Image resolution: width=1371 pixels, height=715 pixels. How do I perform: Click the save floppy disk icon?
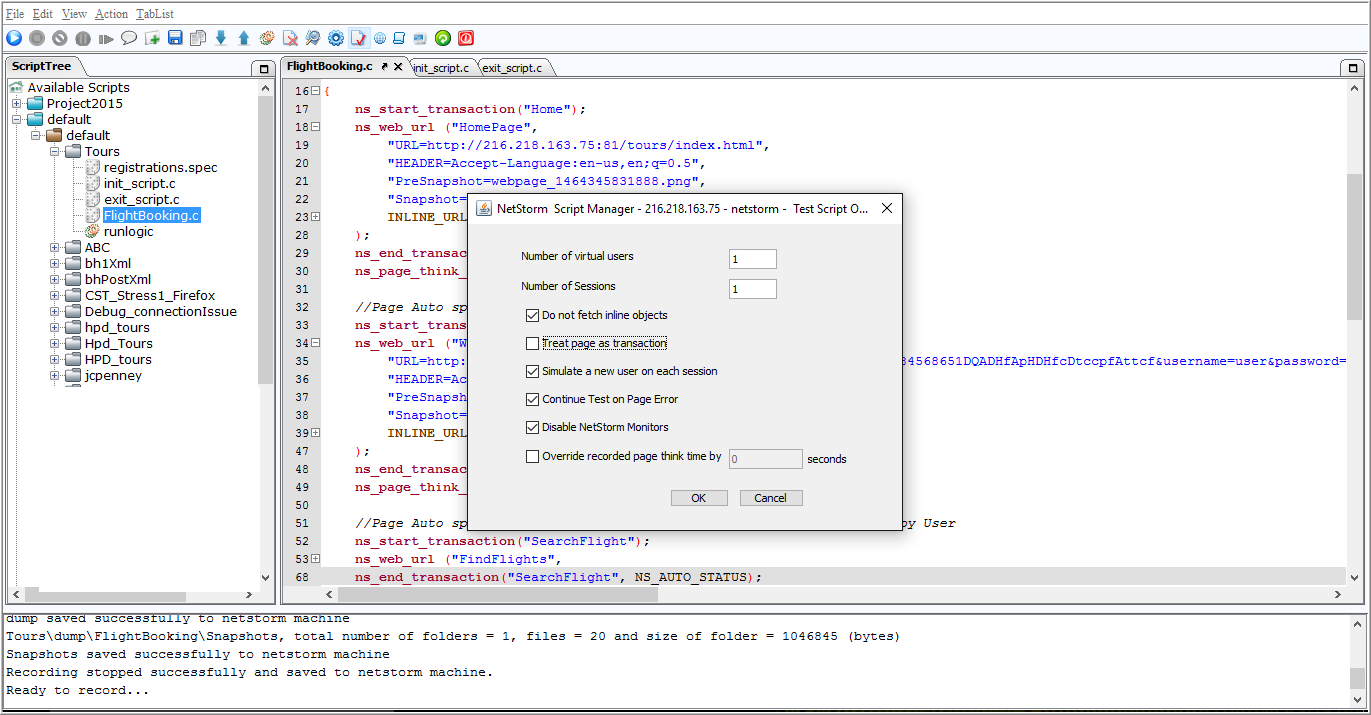point(175,38)
